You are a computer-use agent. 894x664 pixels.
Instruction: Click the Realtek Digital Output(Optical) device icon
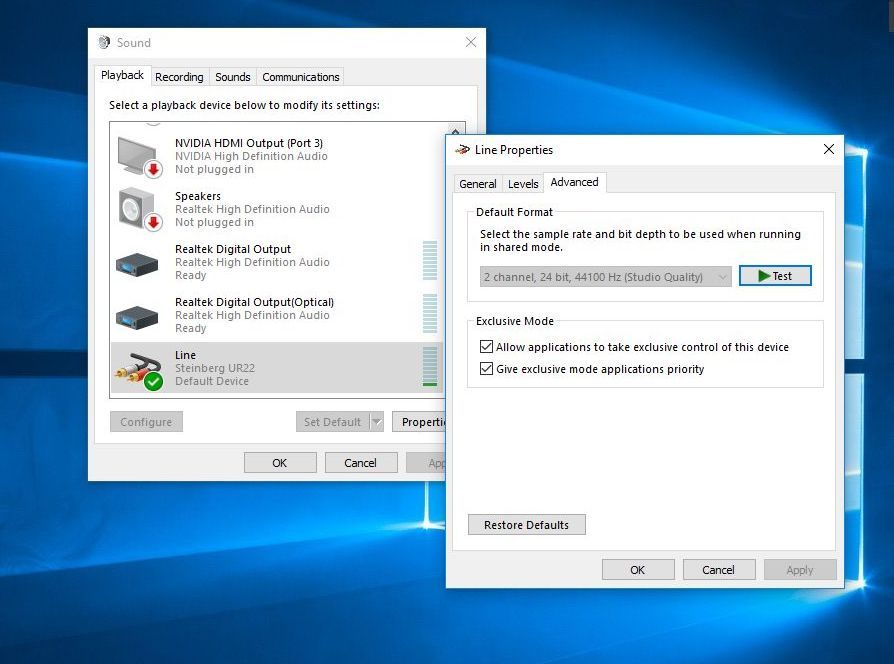(x=137, y=317)
